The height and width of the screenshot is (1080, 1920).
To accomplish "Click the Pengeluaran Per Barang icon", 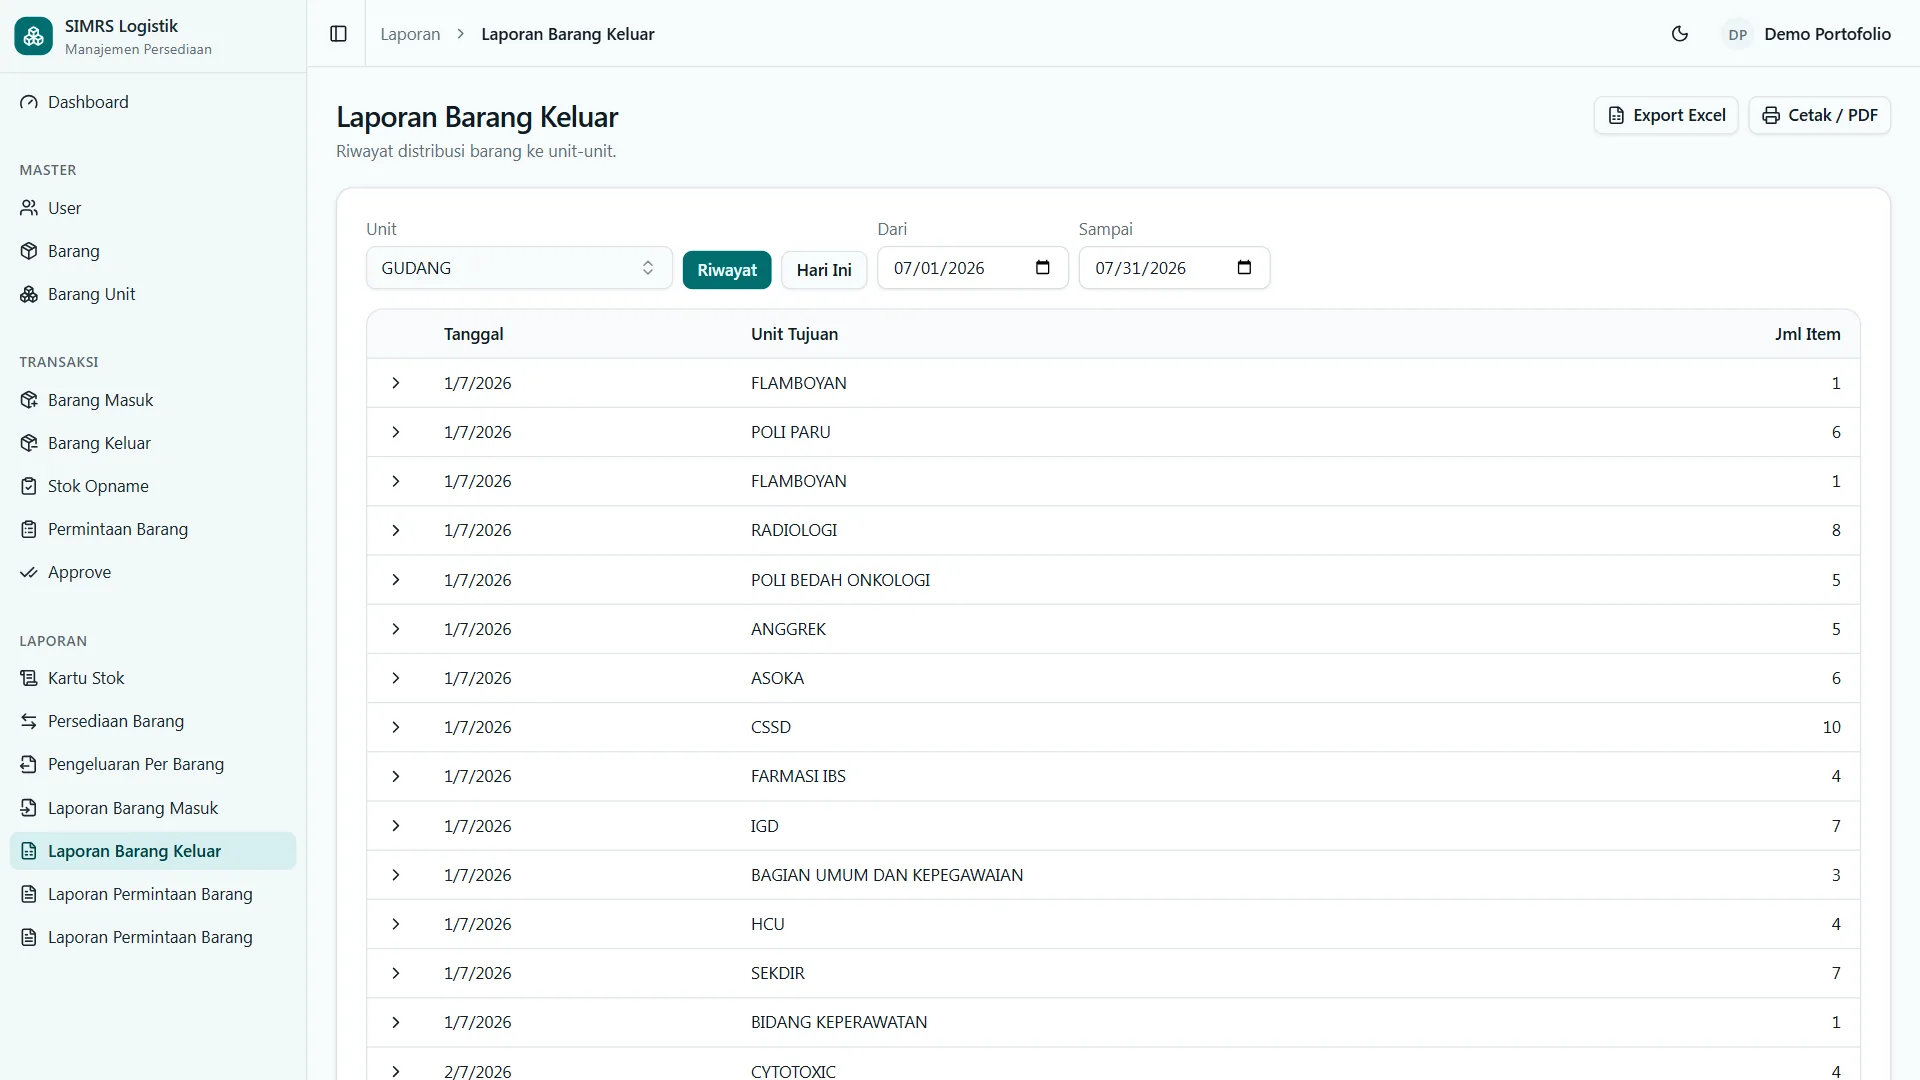I will coord(29,764).
